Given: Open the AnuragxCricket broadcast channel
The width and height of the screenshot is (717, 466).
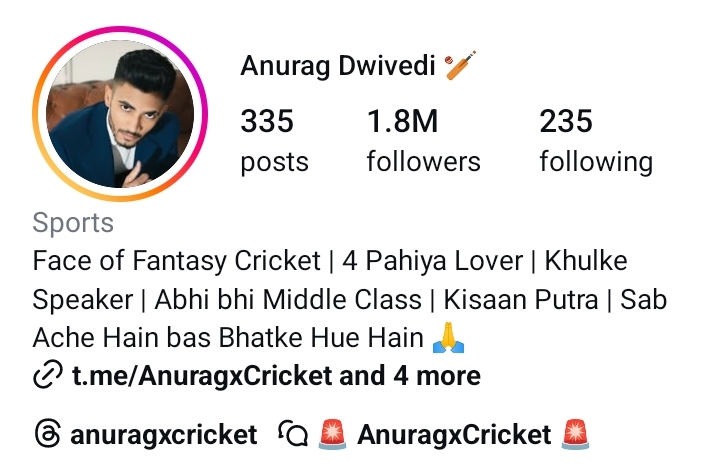Looking at the screenshot, I should (x=454, y=434).
